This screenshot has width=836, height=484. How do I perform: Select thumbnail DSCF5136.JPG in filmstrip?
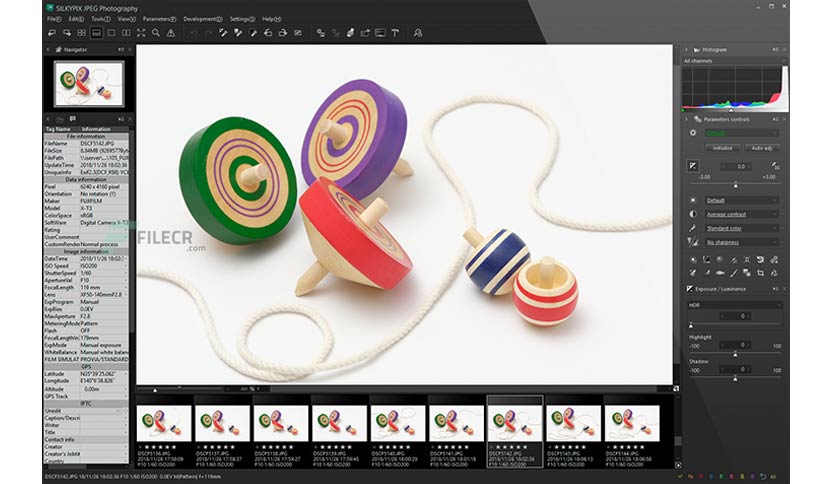click(x=164, y=424)
